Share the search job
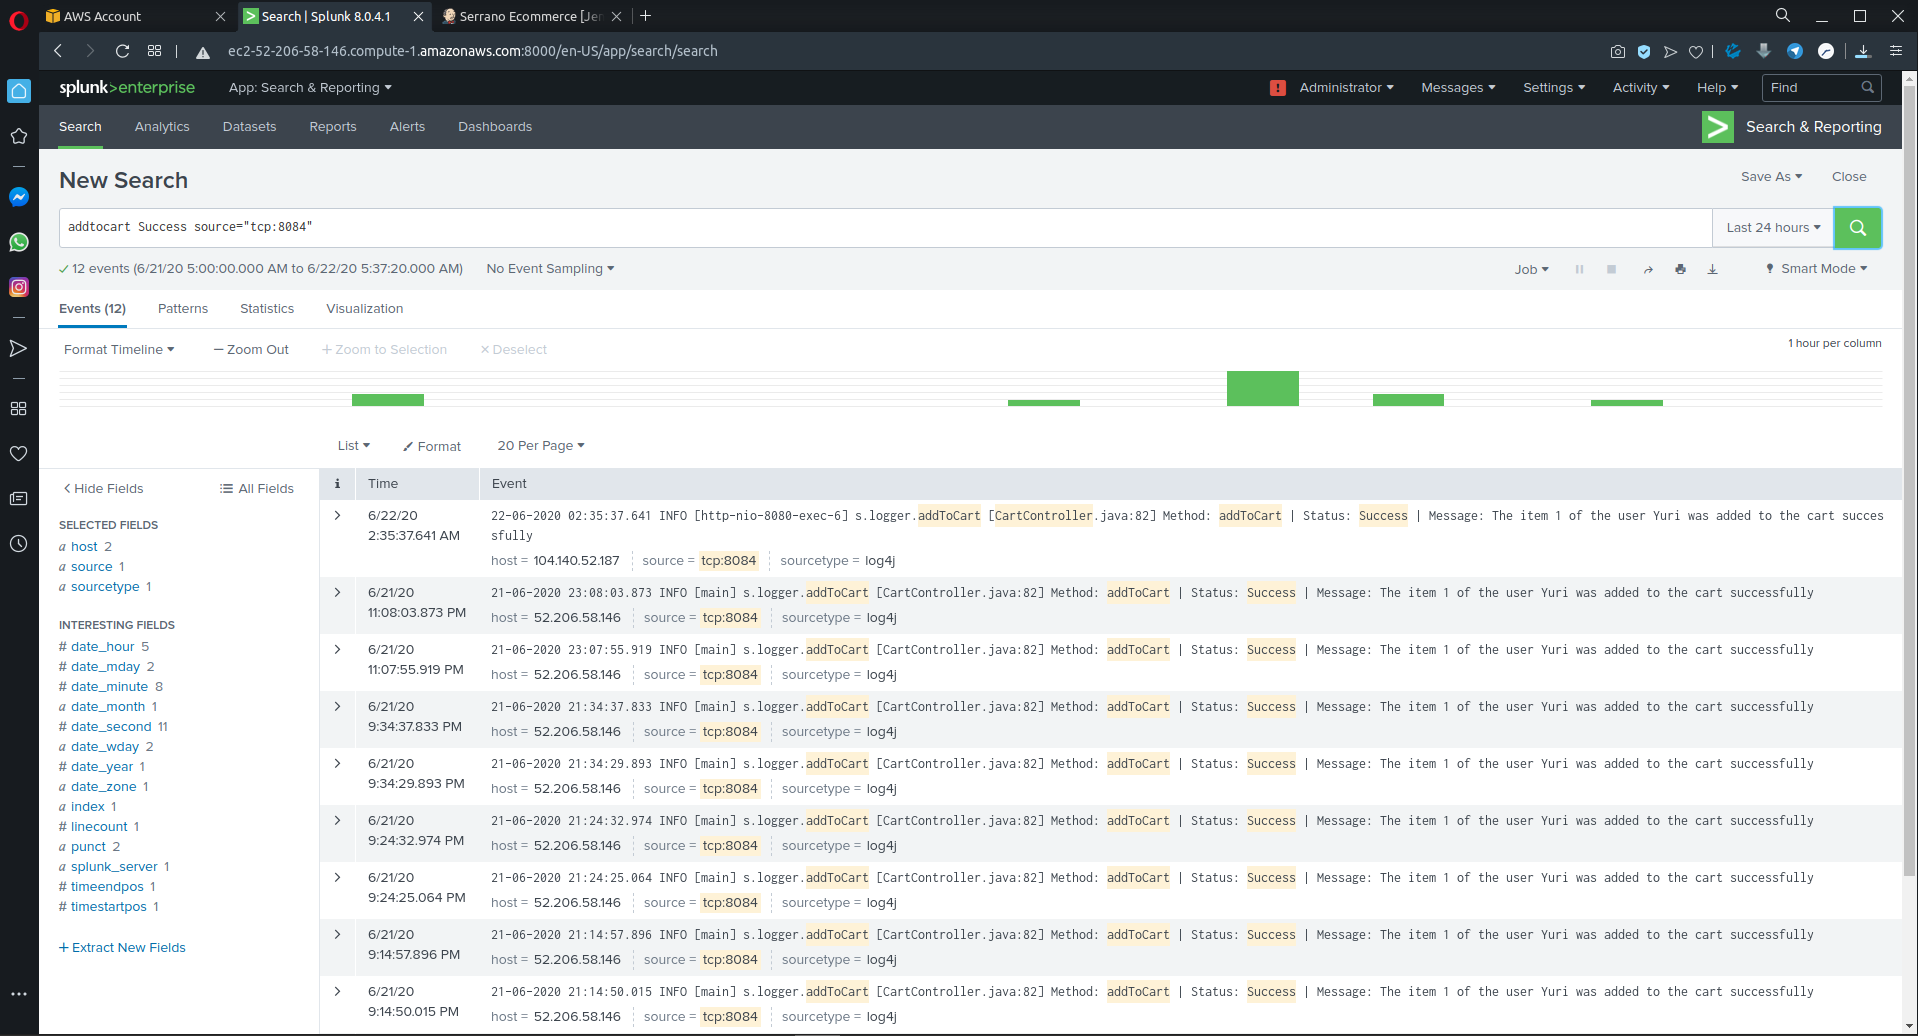1918x1036 pixels. click(1648, 269)
